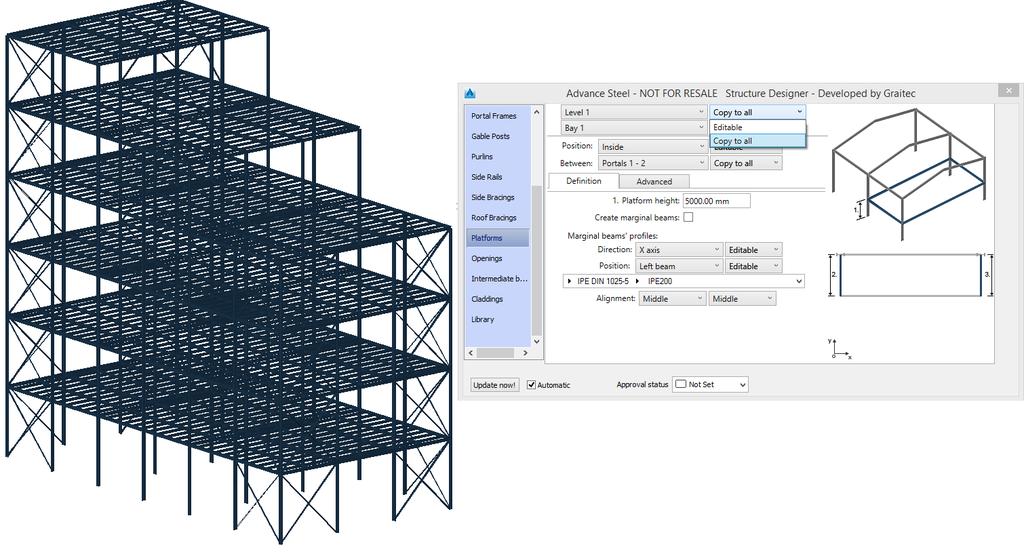
Task: Collapse the Copy to all combo beside Level 1
Action: click(x=758, y=112)
